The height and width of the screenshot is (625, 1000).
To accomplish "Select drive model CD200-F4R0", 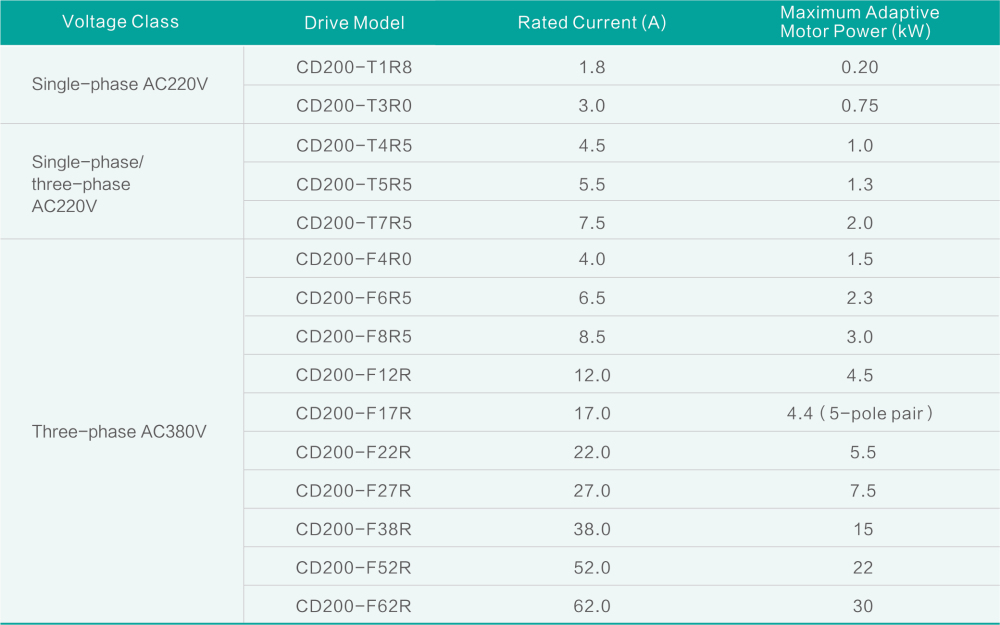I will coord(354,260).
